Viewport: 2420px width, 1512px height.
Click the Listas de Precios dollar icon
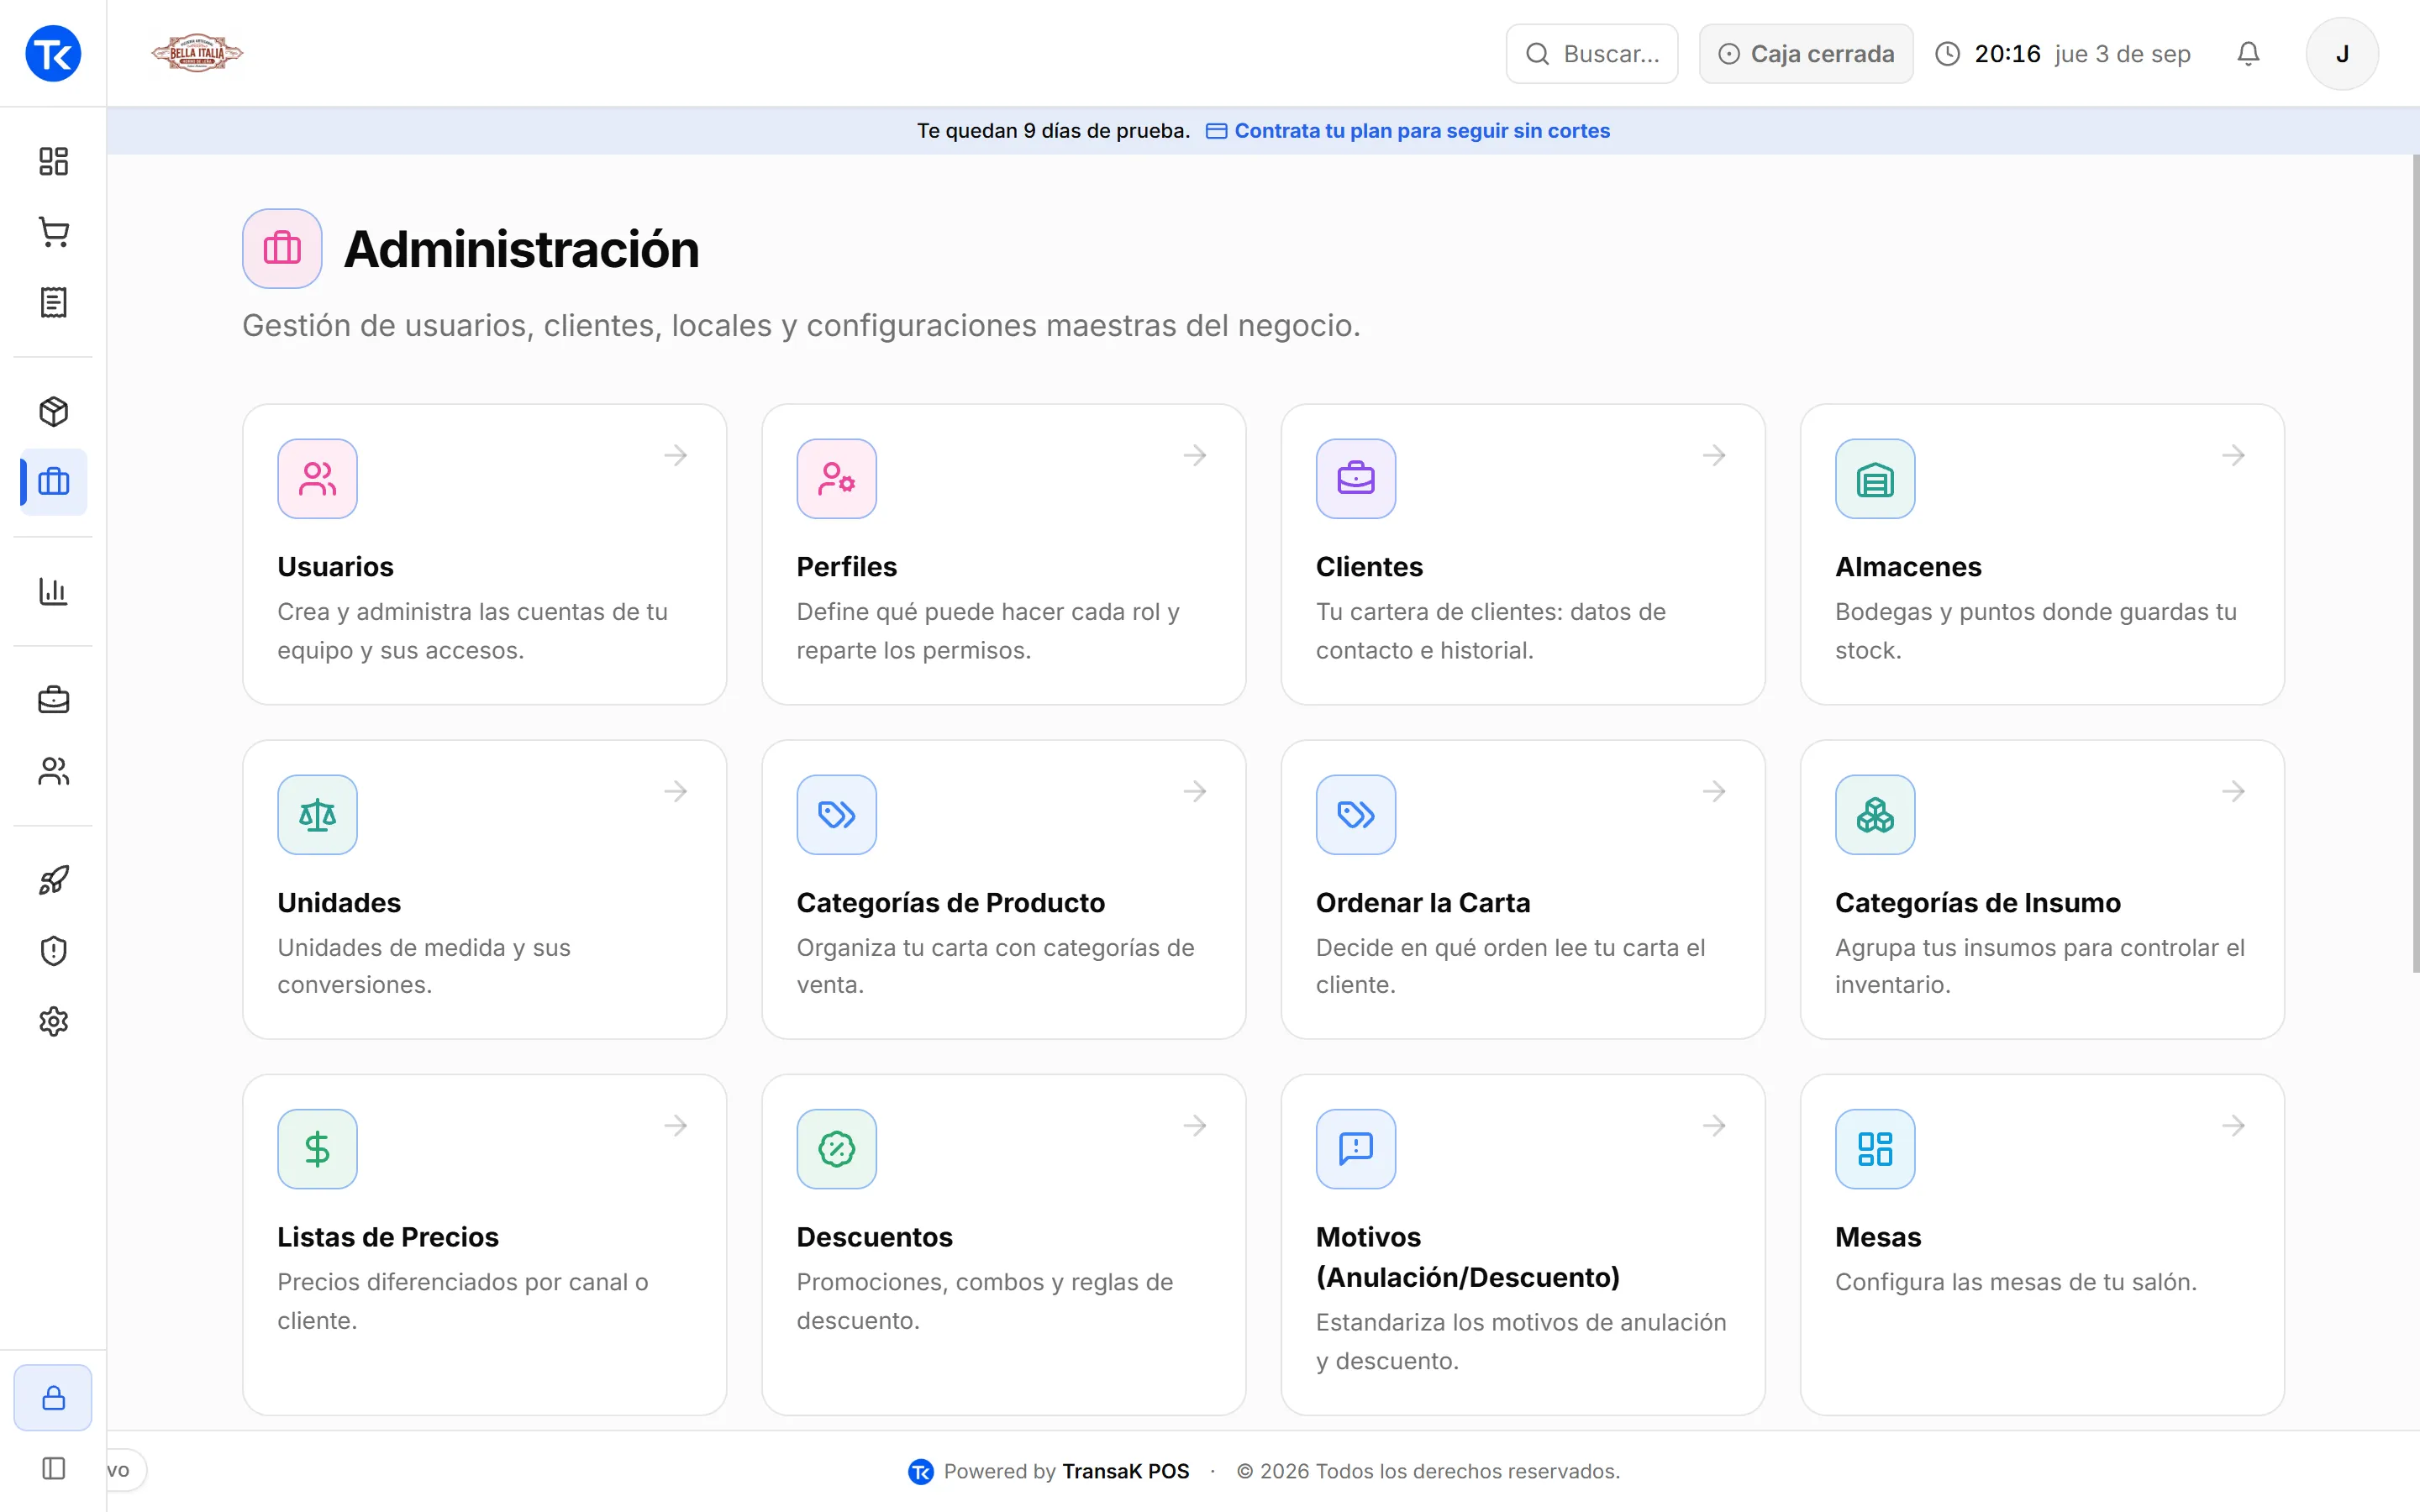pos(317,1149)
